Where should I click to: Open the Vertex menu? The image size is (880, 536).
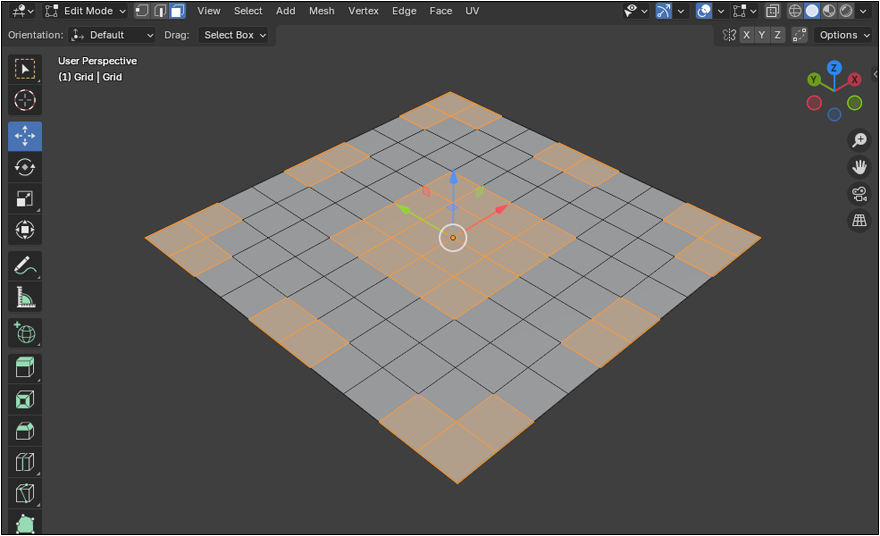[363, 11]
